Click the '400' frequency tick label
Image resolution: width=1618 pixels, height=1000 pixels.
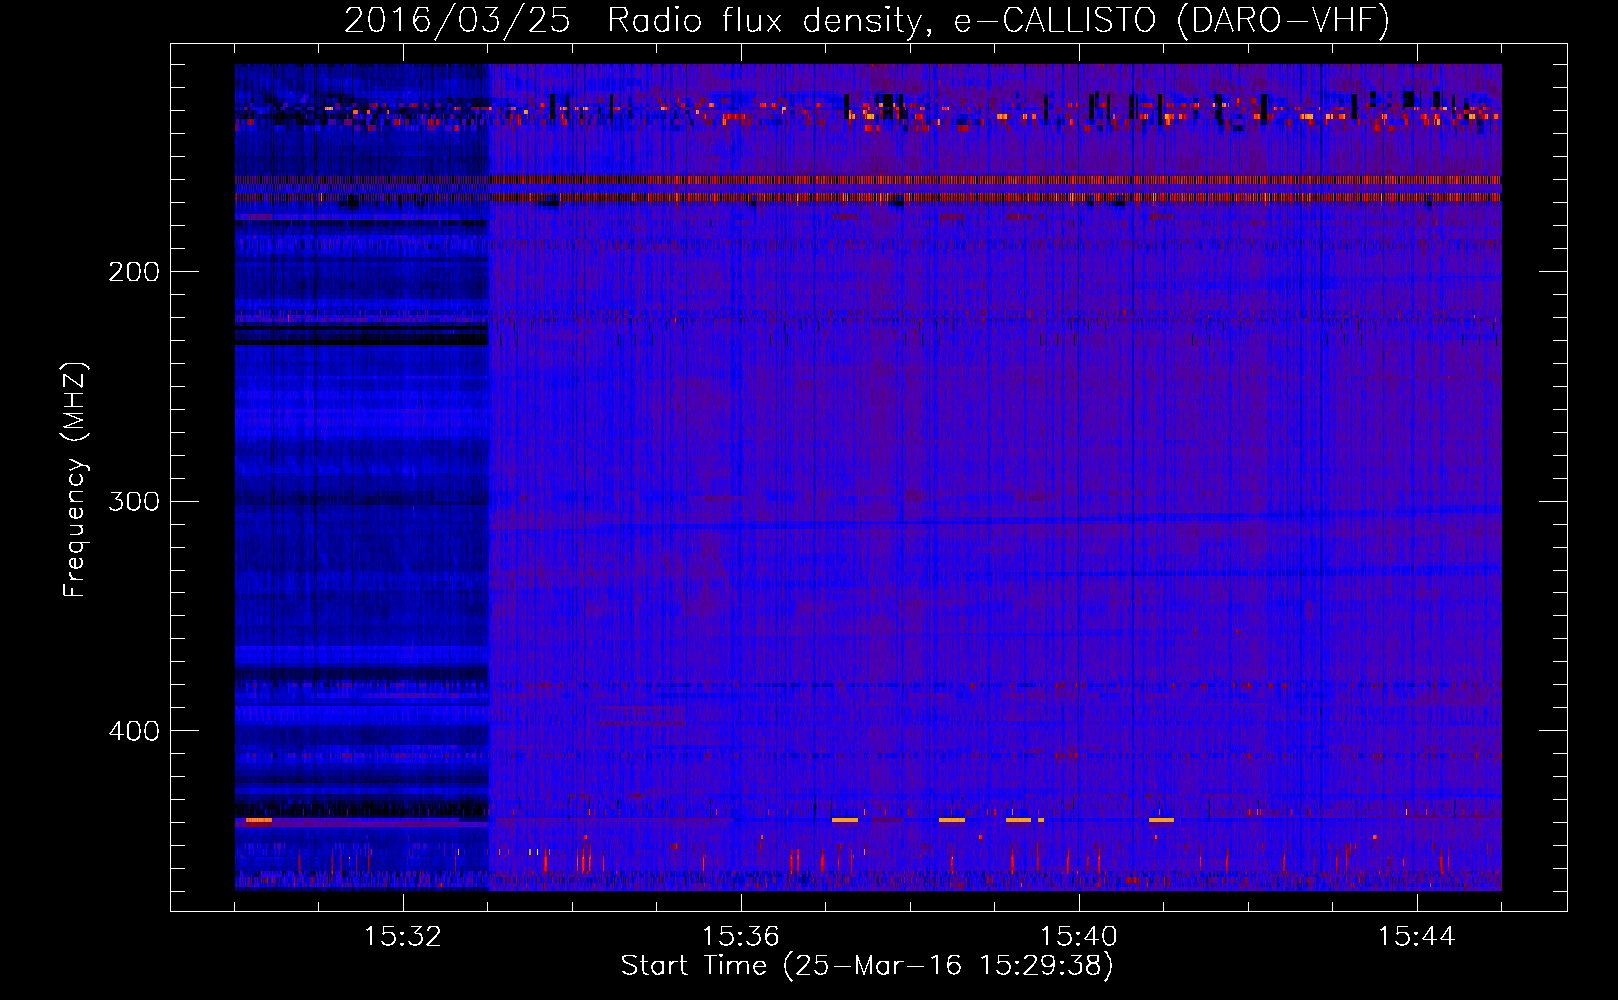(x=134, y=731)
